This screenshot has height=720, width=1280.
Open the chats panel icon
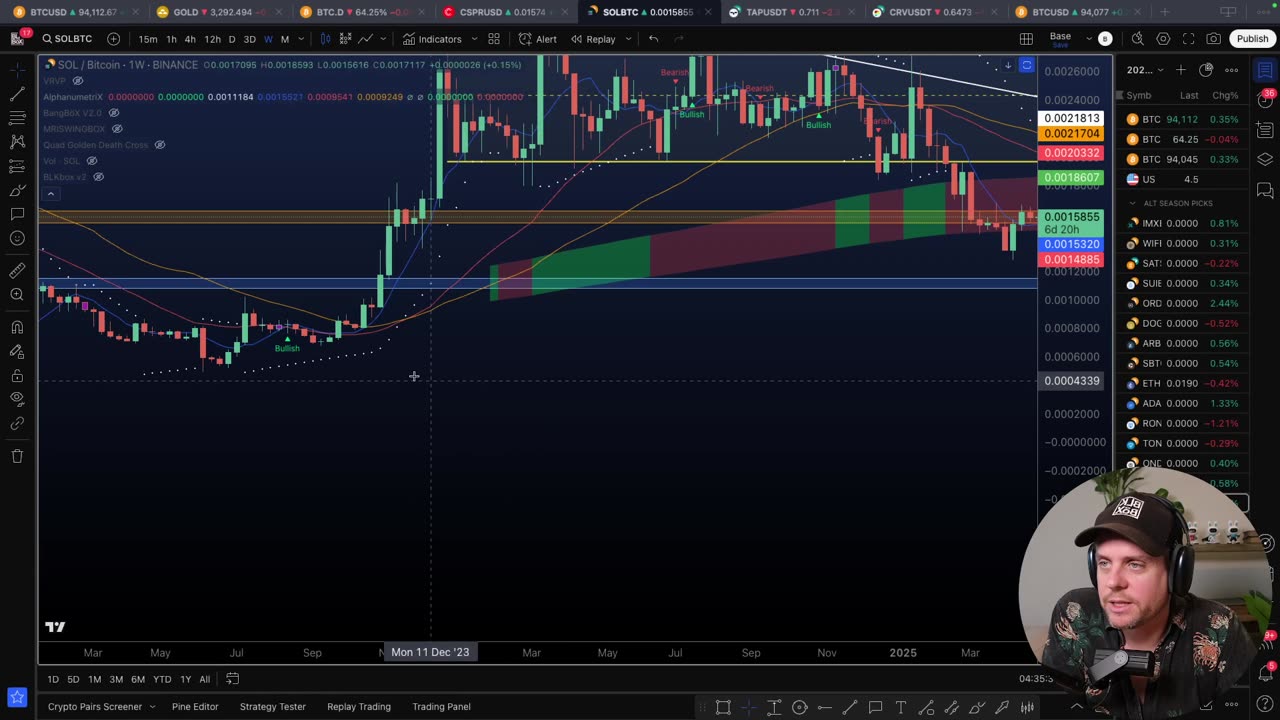[1265, 190]
